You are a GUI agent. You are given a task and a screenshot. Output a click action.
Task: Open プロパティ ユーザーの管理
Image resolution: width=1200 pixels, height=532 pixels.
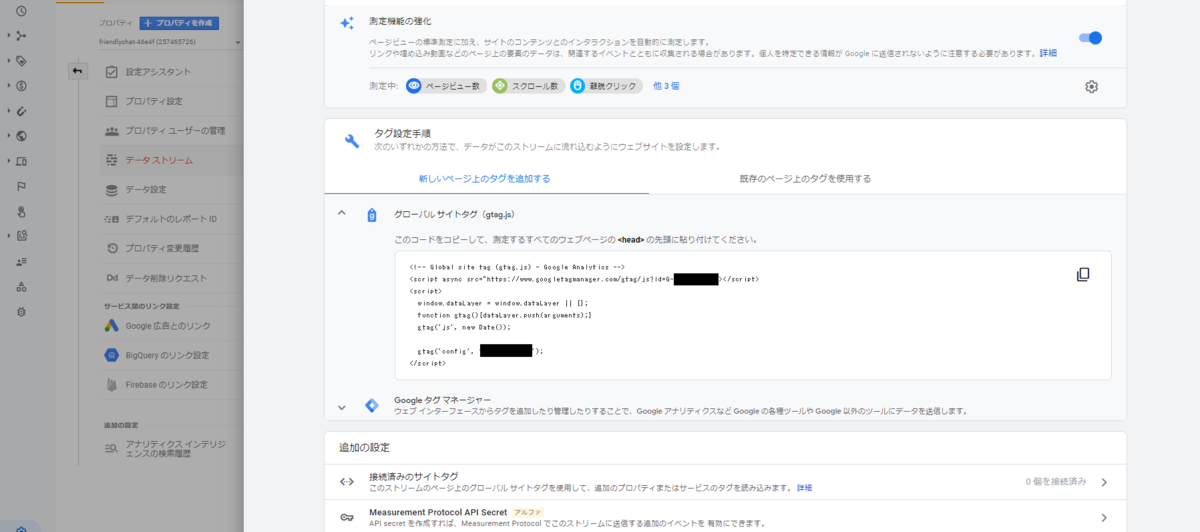click(x=172, y=131)
